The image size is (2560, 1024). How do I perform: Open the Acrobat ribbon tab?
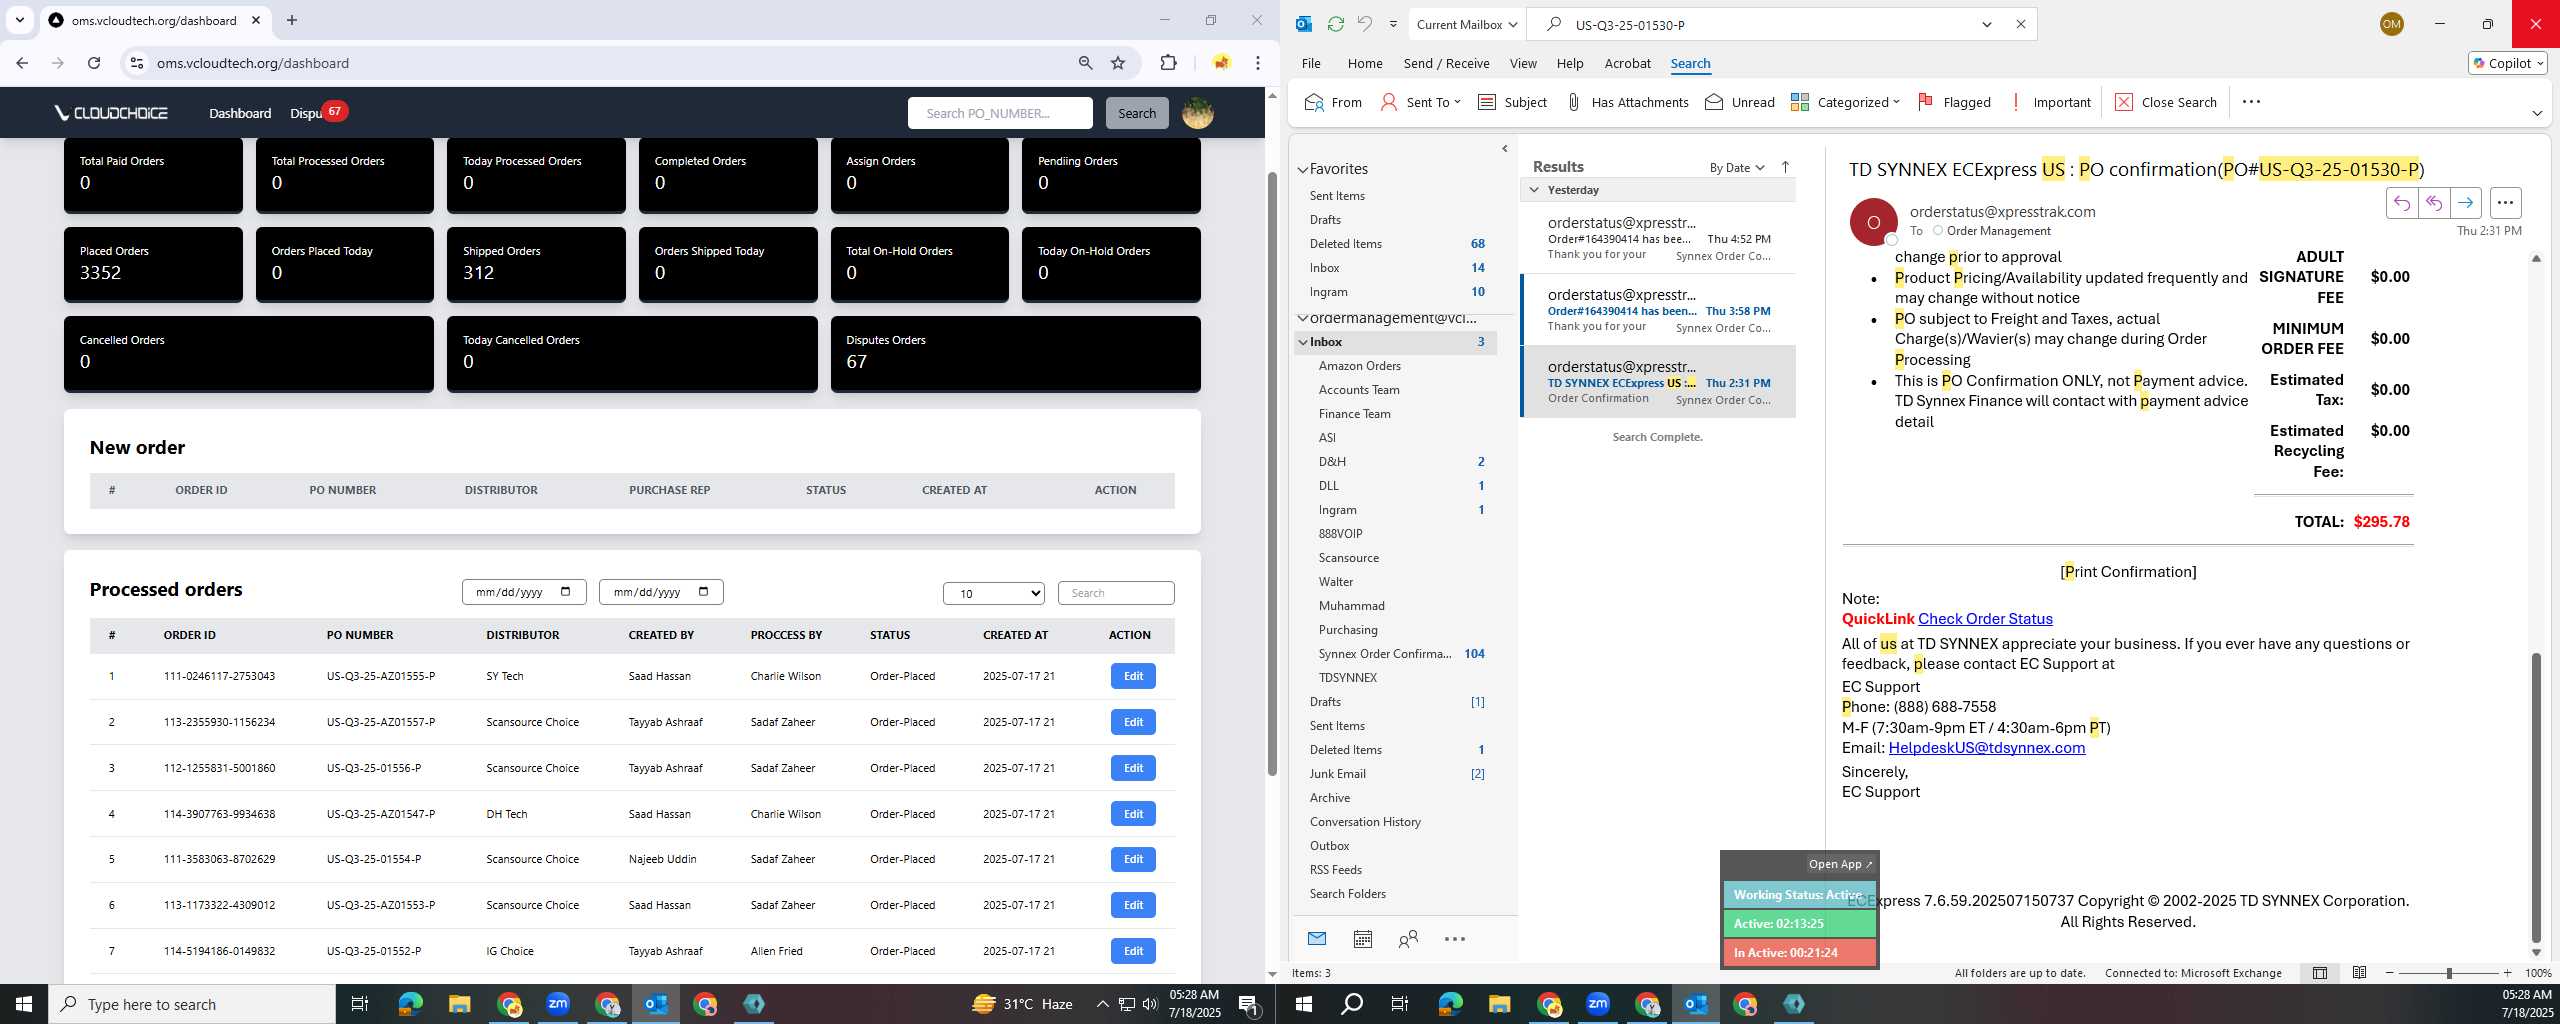1627,63
